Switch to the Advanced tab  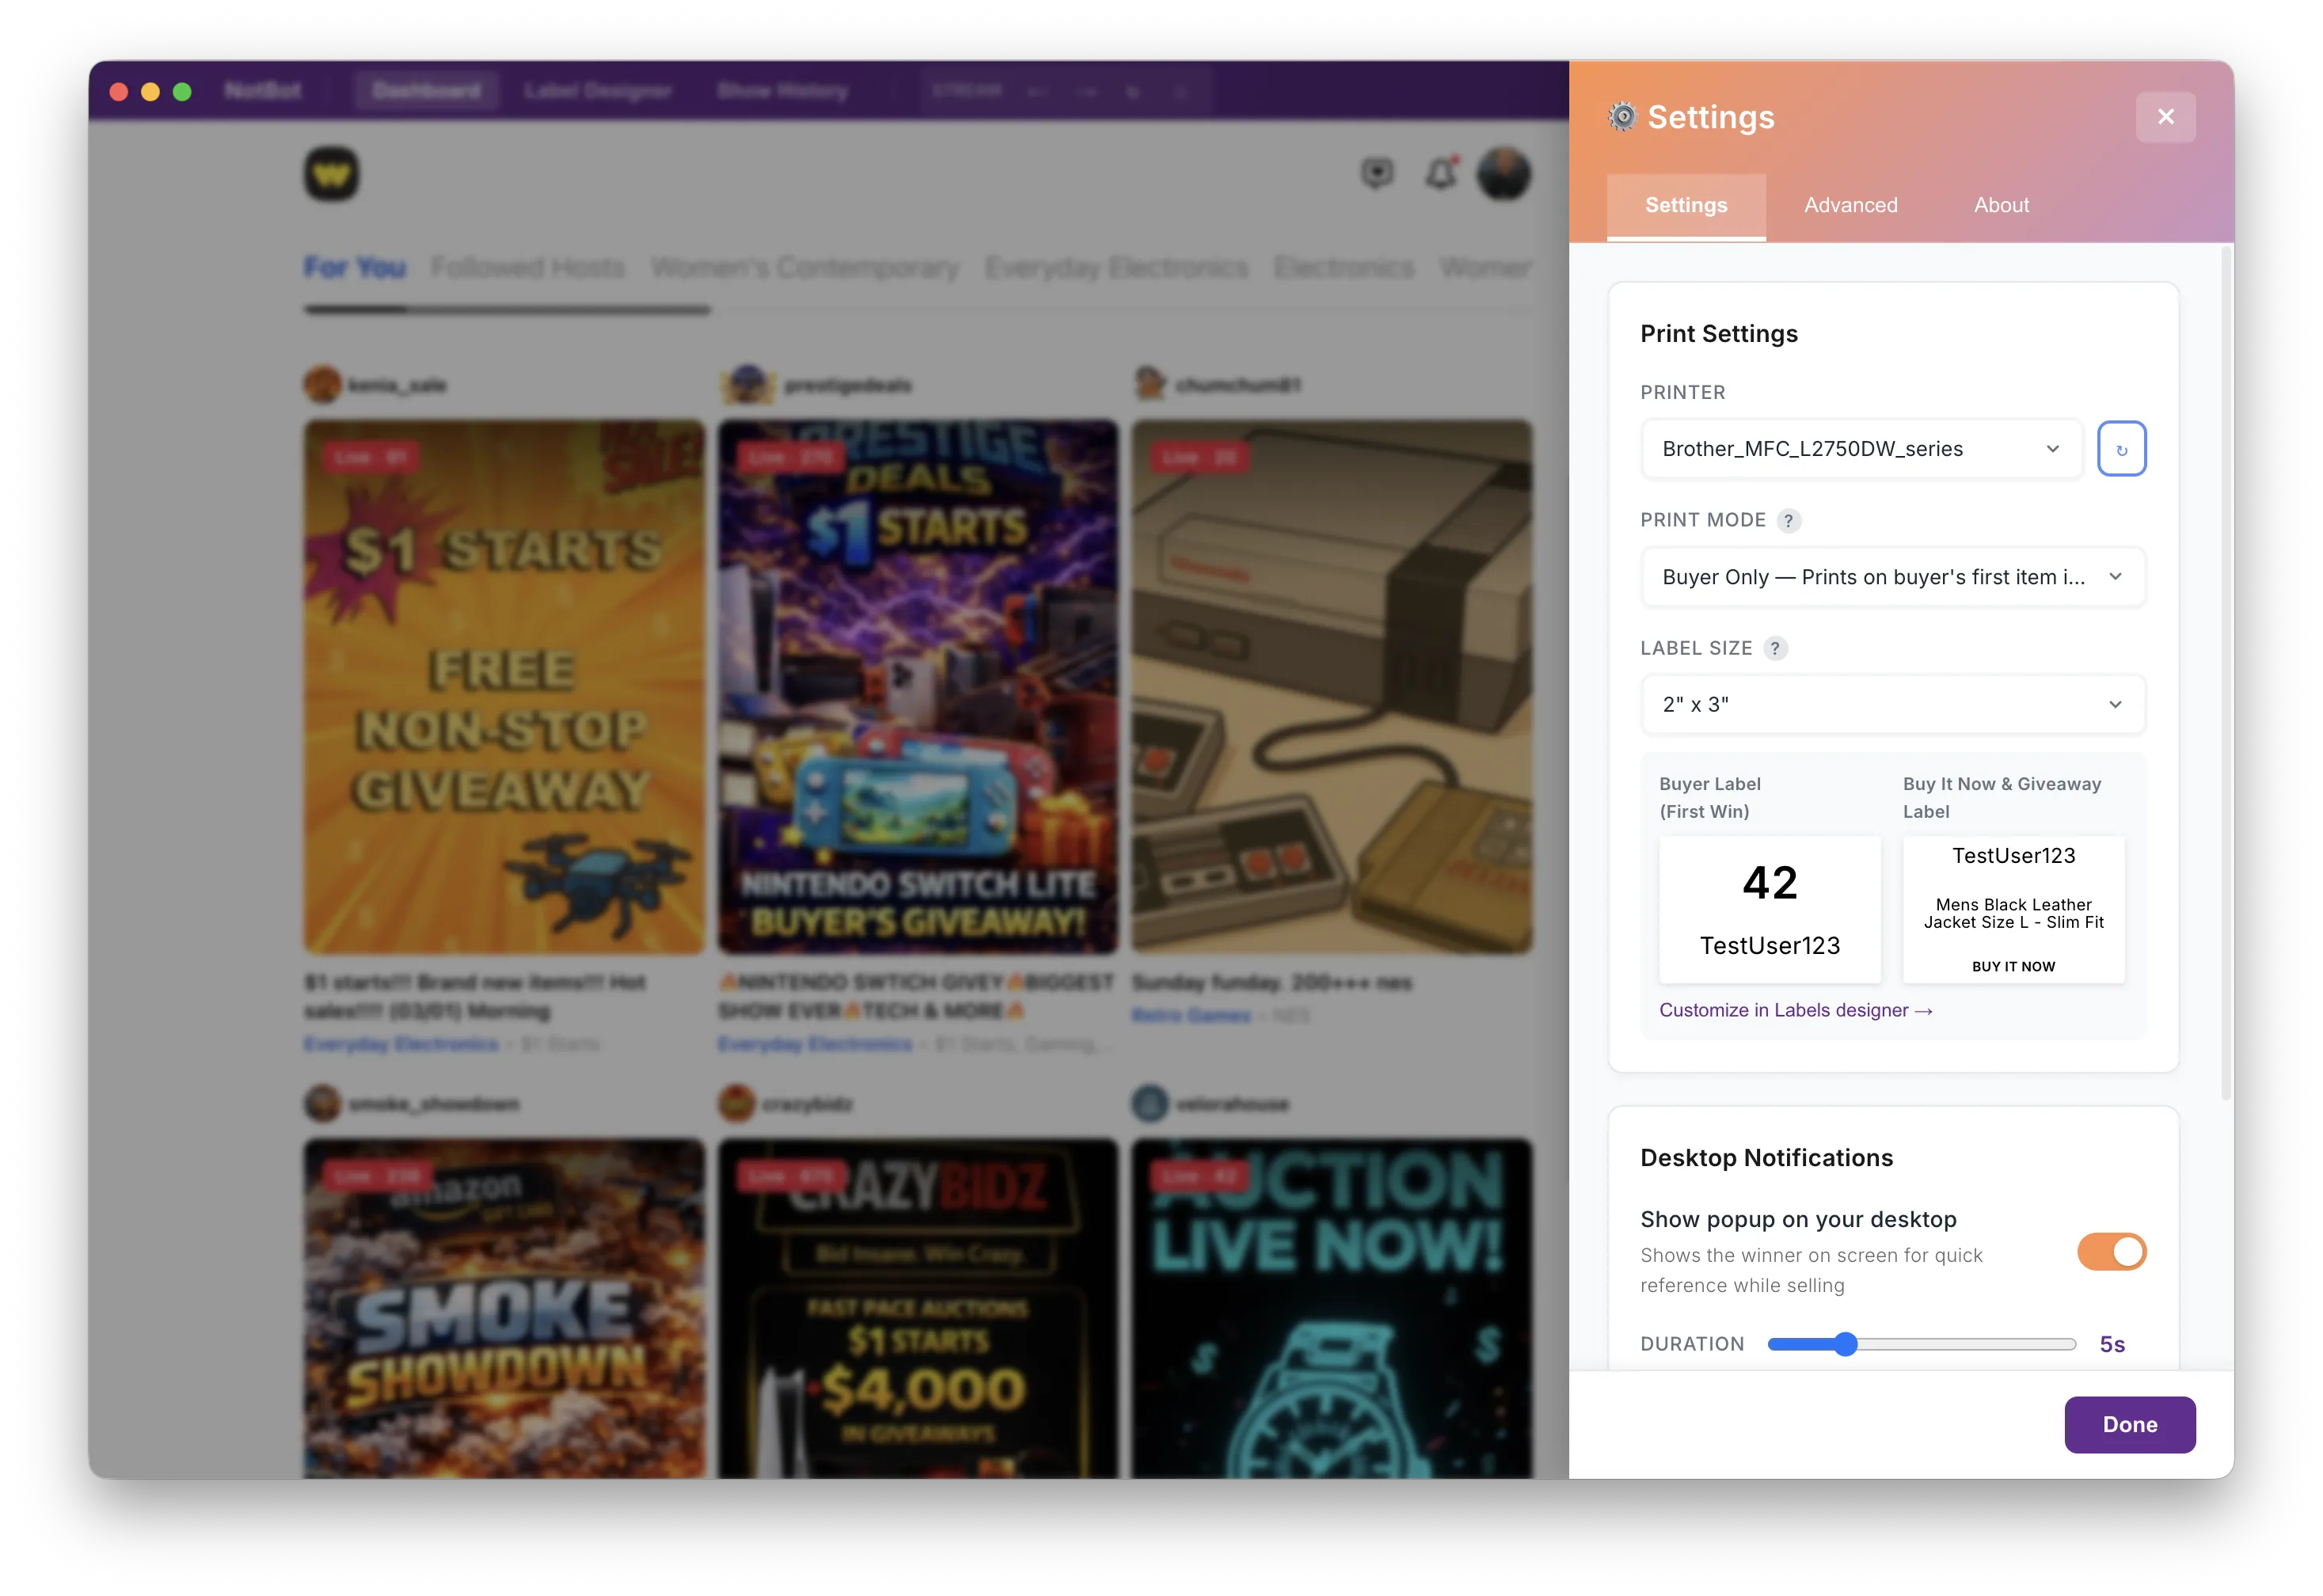(1851, 206)
